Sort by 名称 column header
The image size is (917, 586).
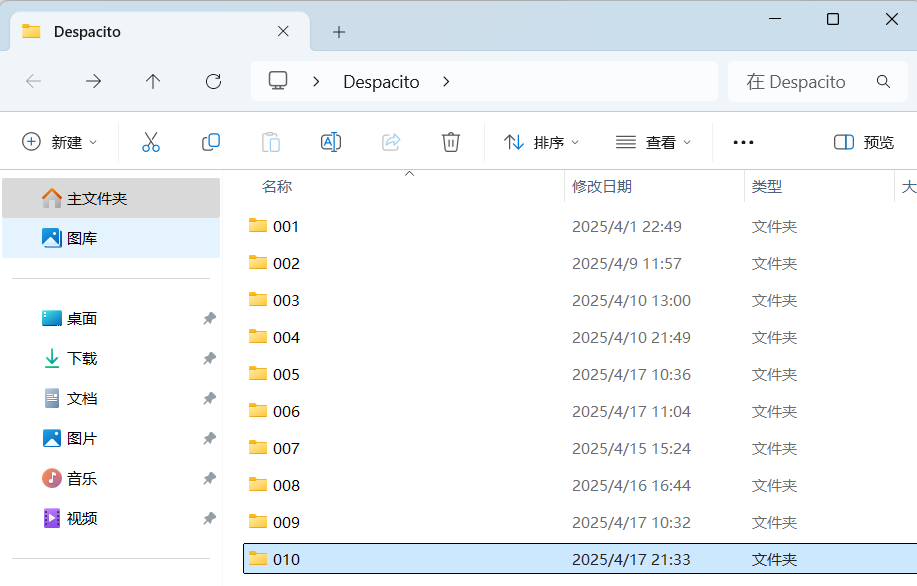pyautogui.click(x=277, y=187)
